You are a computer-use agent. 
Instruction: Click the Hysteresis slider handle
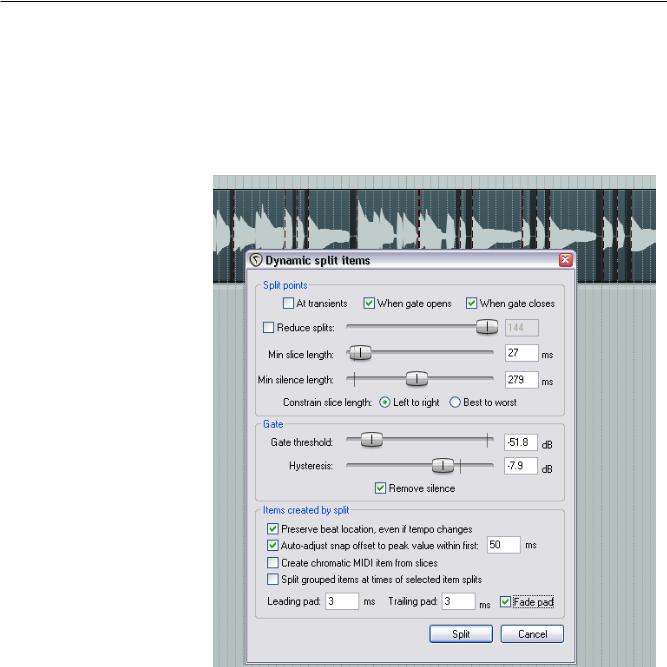click(443, 465)
